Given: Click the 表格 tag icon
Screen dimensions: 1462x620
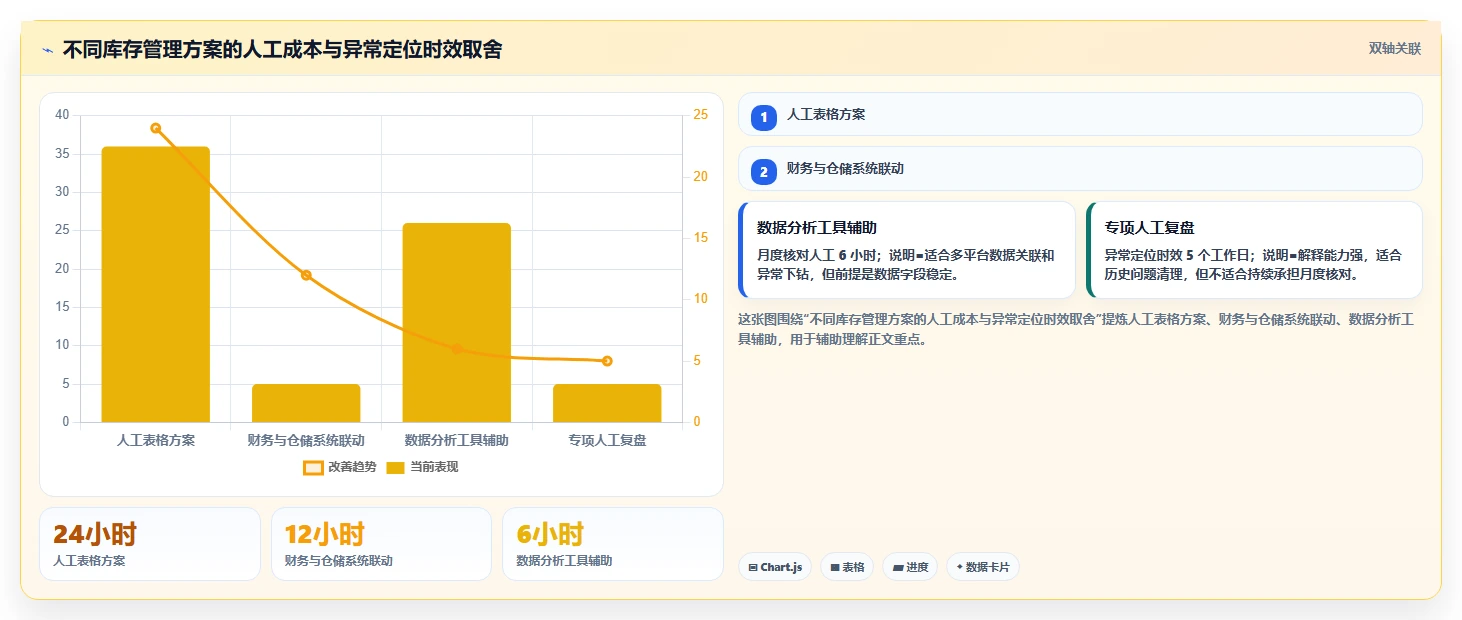Looking at the screenshot, I should 835,567.
